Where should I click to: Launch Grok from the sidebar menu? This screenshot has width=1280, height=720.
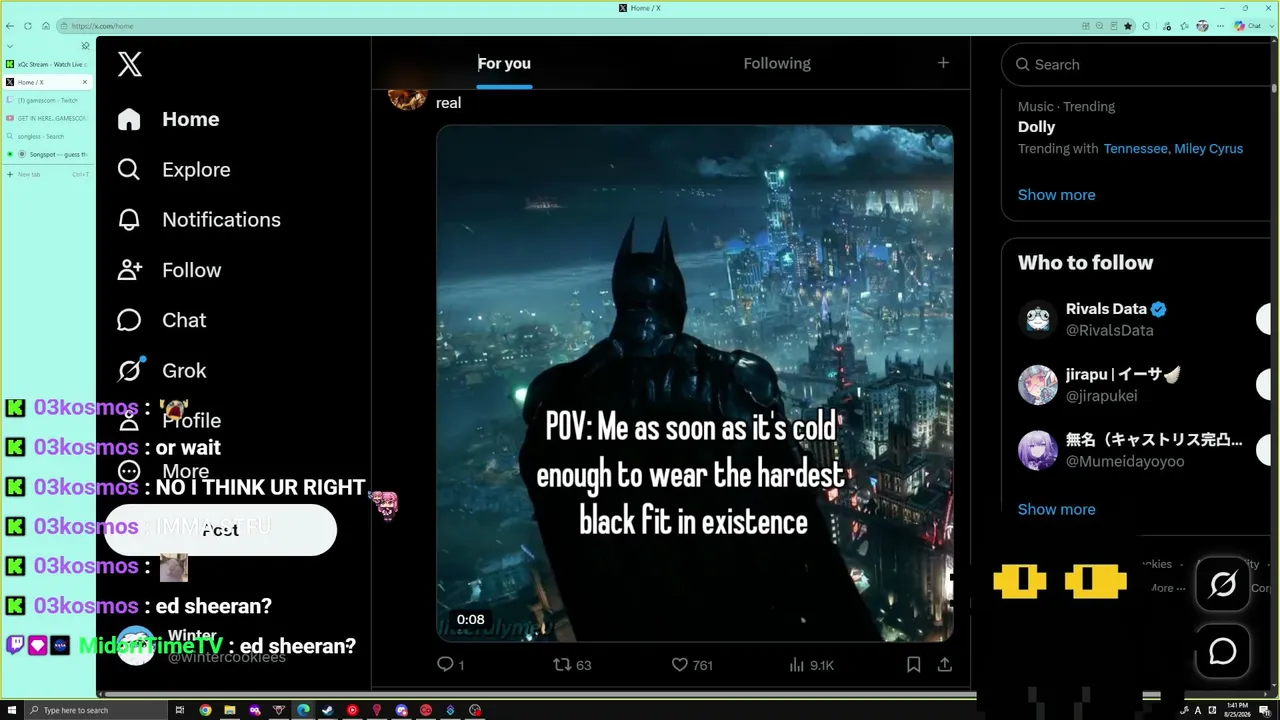(162, 370)
